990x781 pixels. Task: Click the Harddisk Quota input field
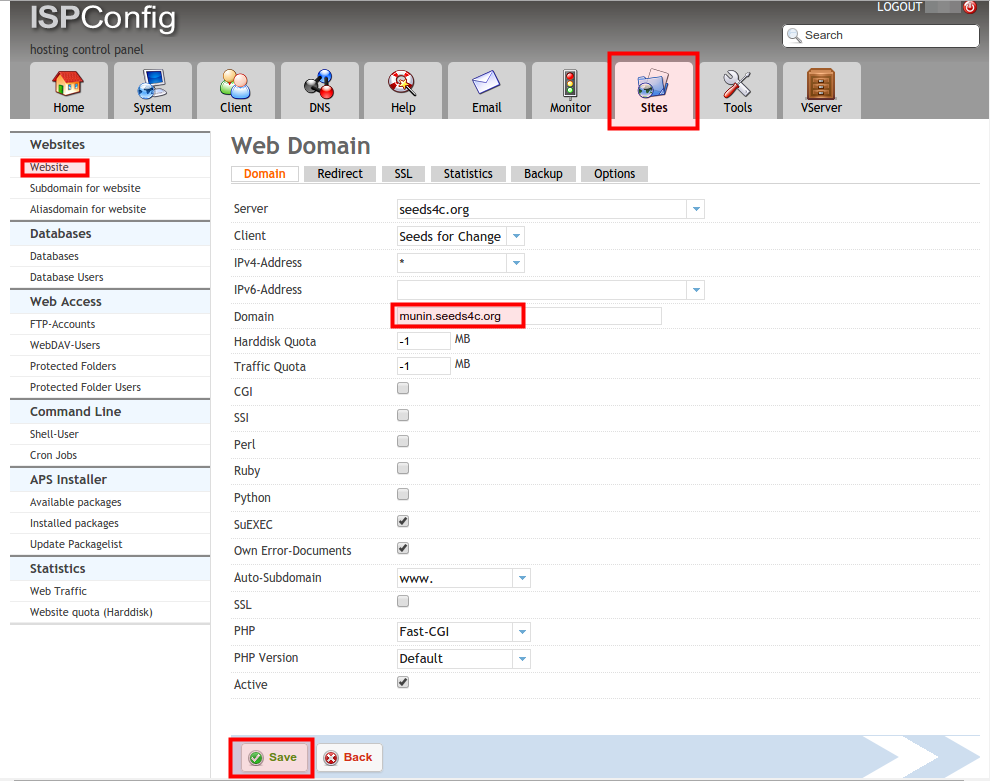click(424, 341)
